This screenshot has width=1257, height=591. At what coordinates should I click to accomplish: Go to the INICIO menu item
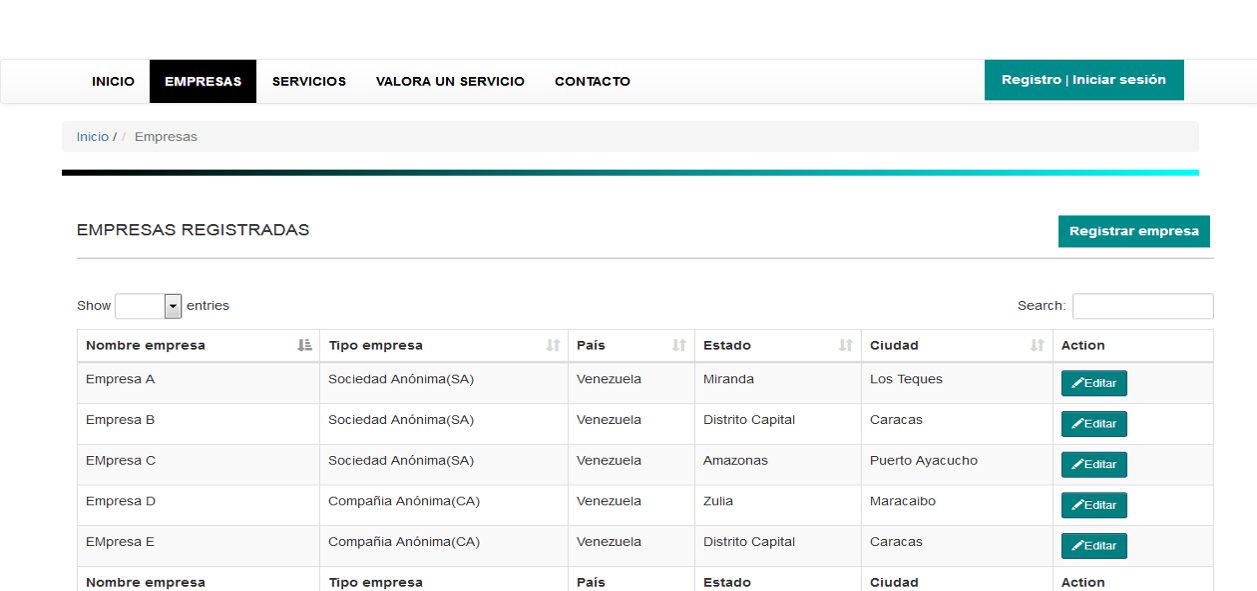tap(113, 82)
